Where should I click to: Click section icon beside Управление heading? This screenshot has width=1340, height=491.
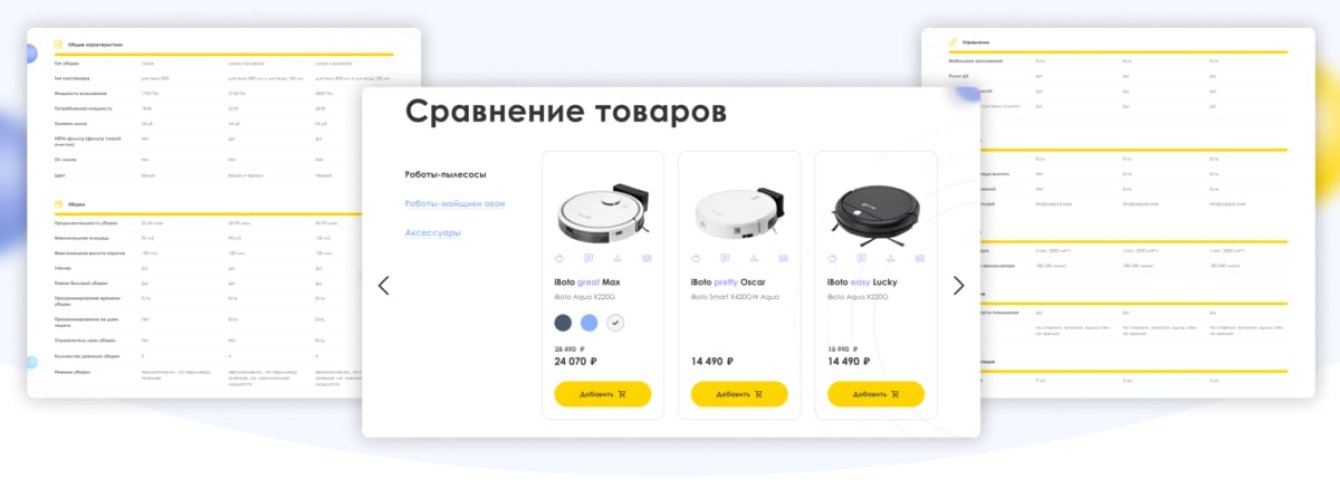pos(953,42)
